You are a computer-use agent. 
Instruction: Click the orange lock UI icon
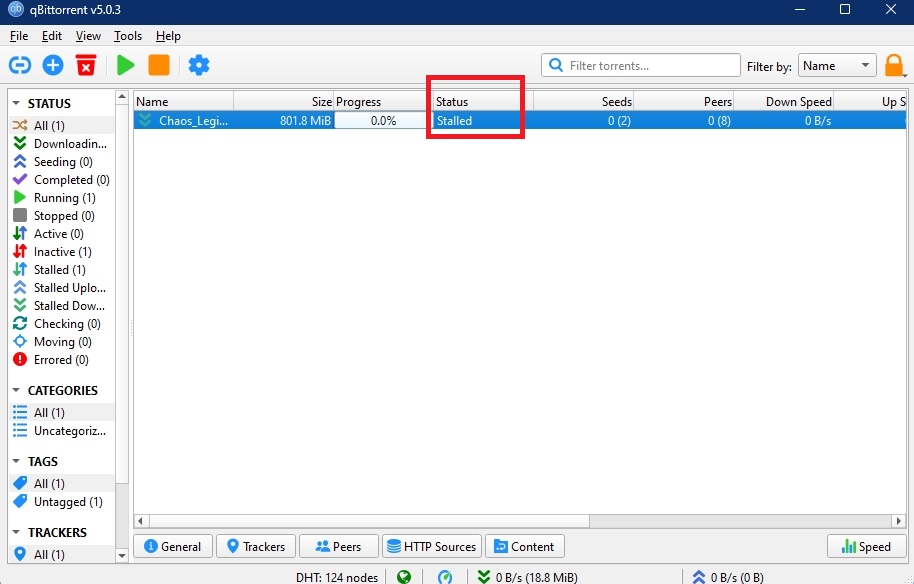(x=894, y=66)
